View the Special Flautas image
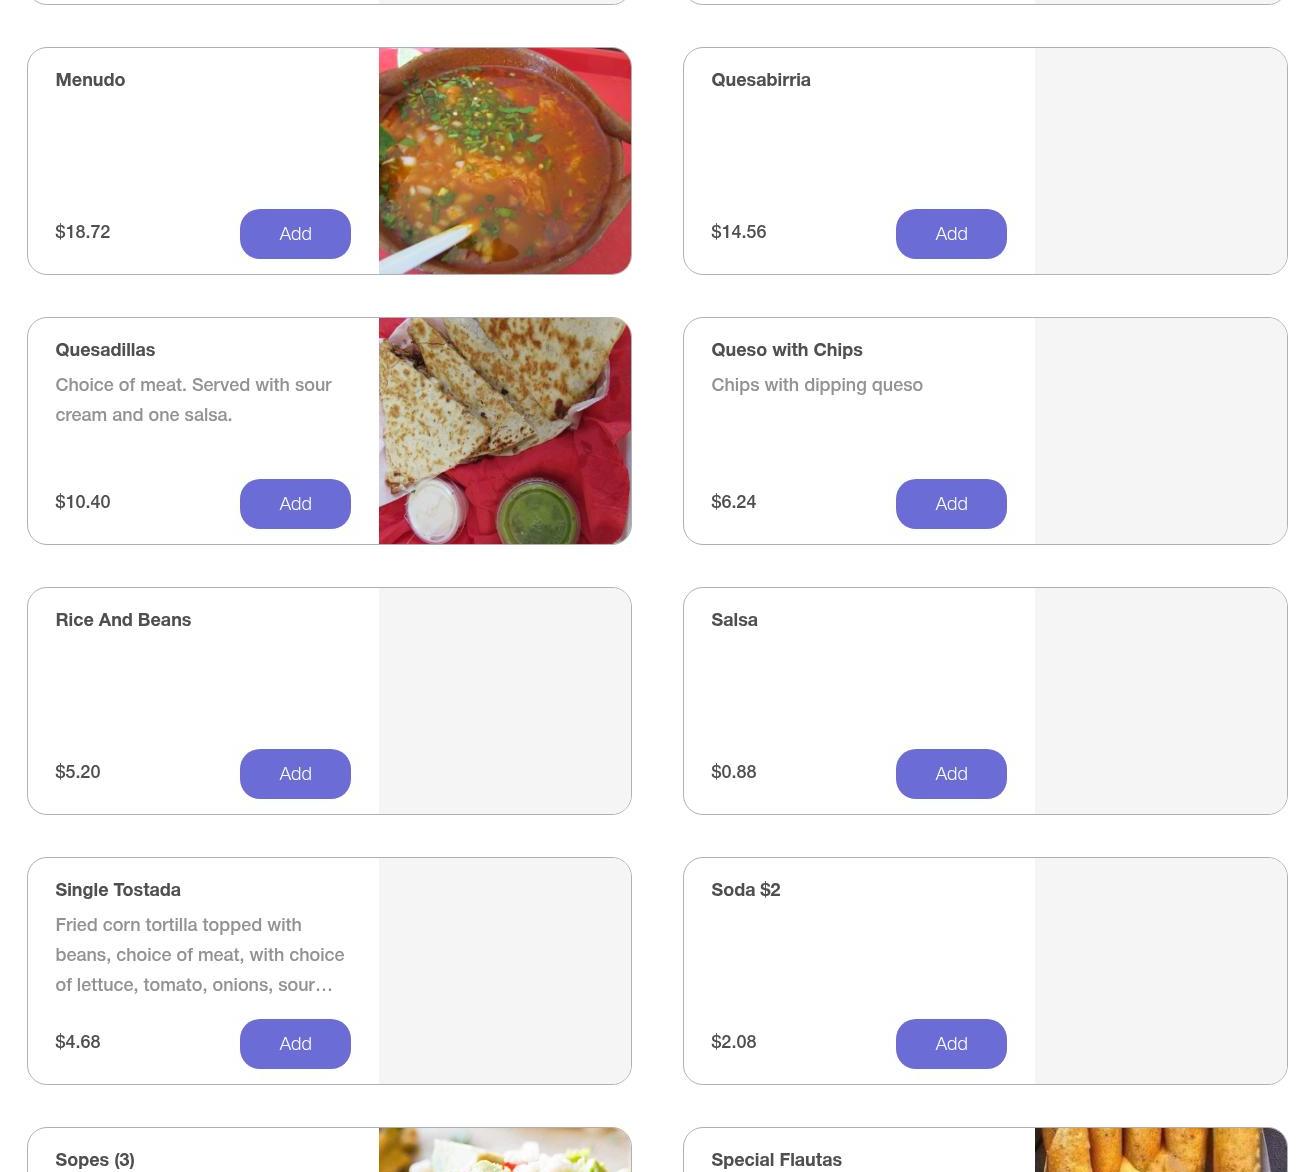The height and width of the screenshot is (1172, 1314). point(1161,1150)
